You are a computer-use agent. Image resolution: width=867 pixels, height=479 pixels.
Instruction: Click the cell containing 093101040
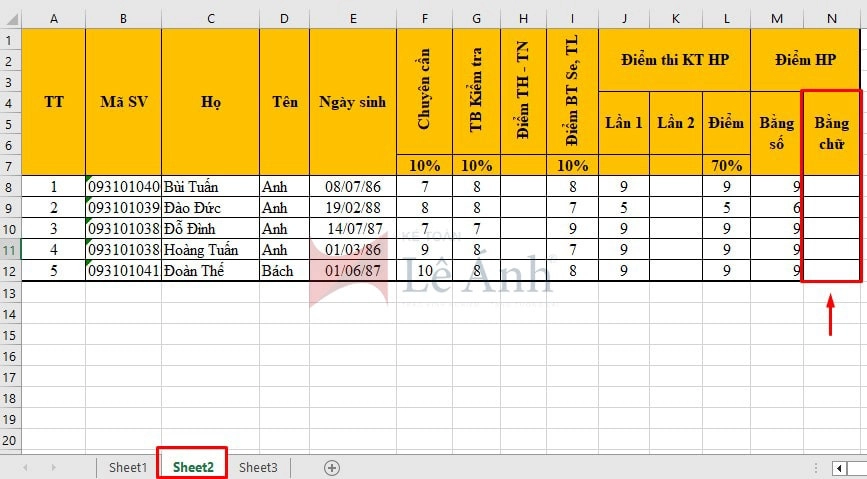tap(123, 186)
